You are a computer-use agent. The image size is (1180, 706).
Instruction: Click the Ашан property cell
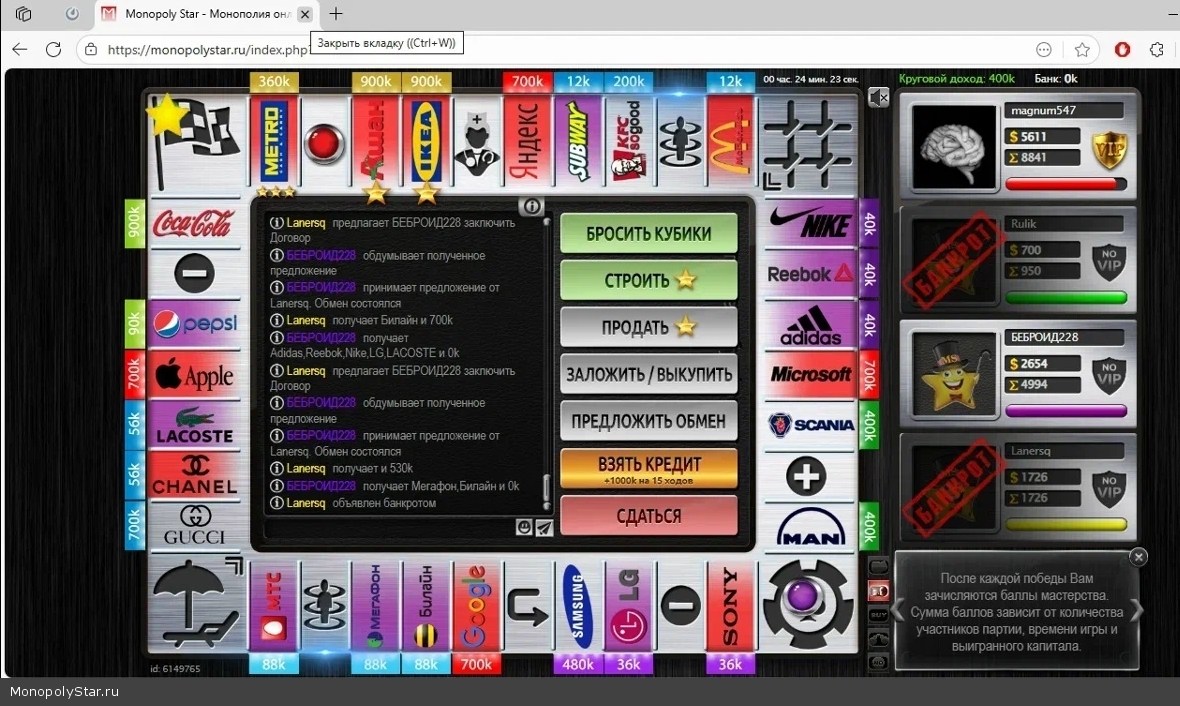pos(376,140)
